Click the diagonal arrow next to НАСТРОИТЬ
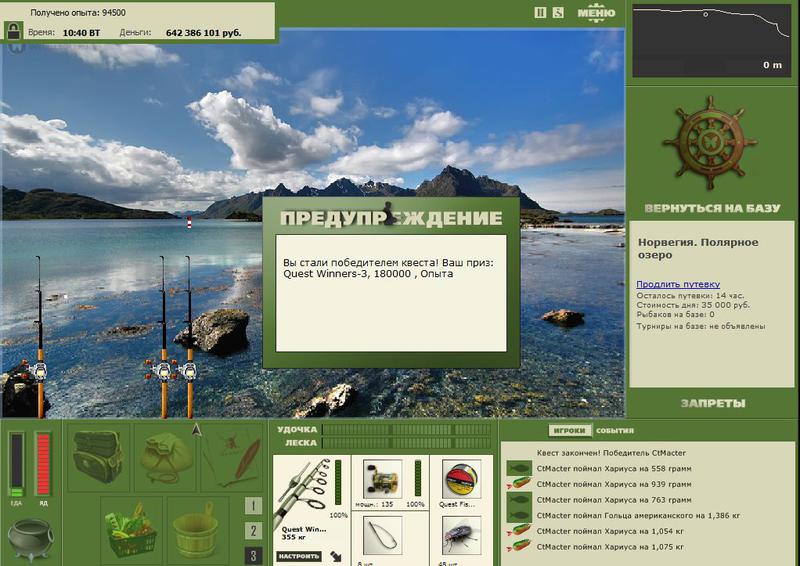Image resolution: width=800 pixels, height=566 pixels. [x=336, y=556]
